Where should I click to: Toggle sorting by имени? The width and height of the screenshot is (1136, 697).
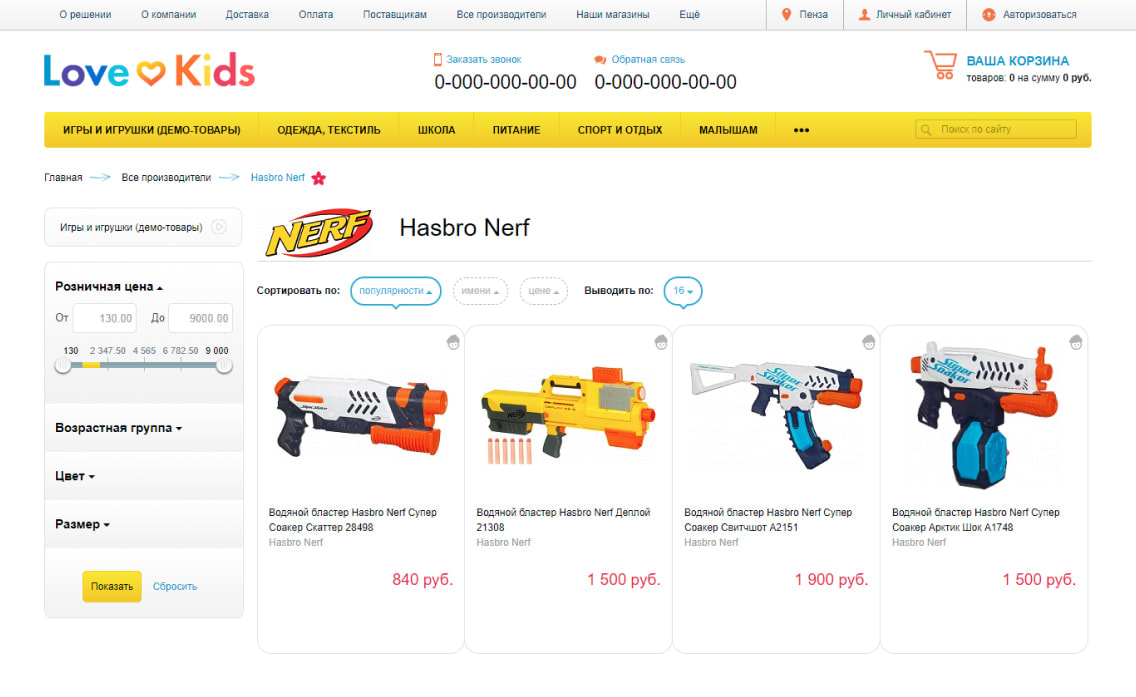click(x=480, y=291)
